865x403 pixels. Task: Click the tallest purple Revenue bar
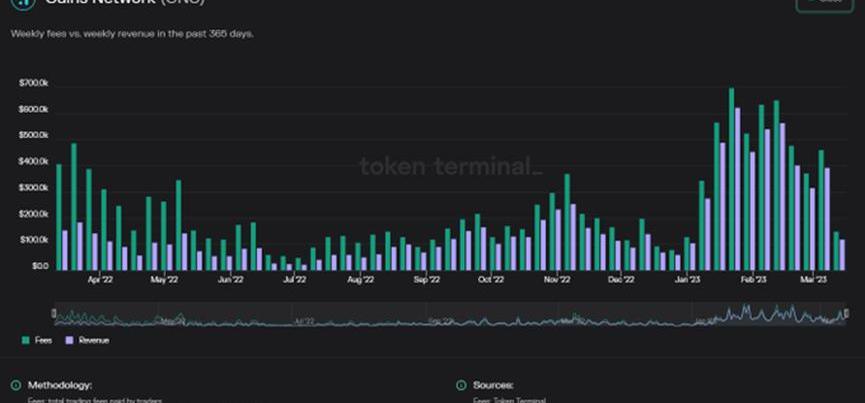[738, 188]
